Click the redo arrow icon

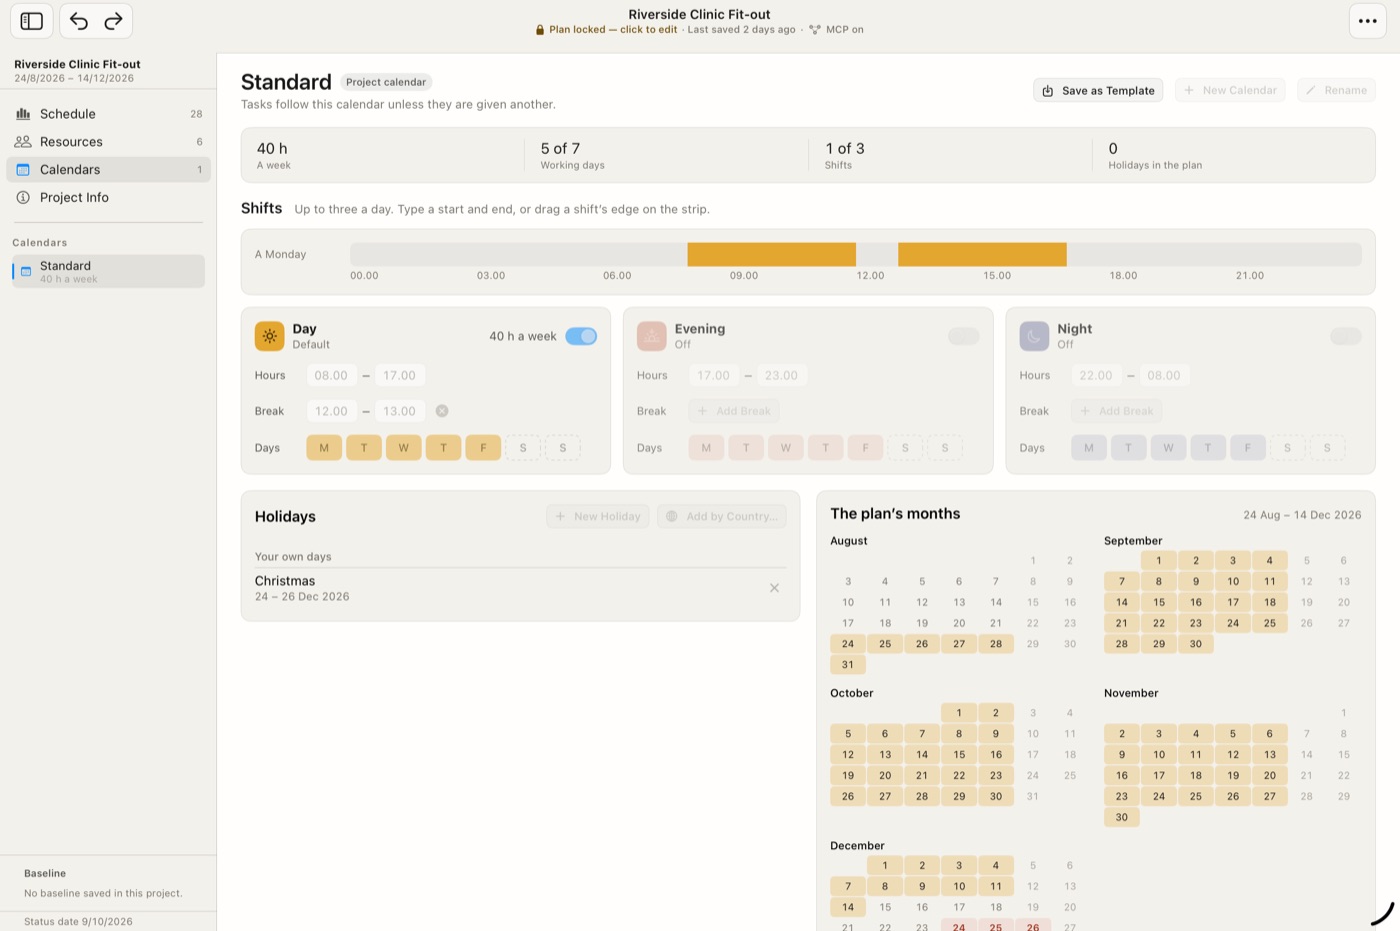click(113, 21)
